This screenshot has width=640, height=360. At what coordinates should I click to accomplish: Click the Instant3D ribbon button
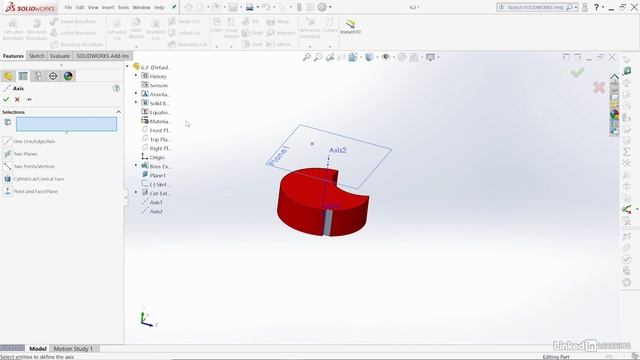[351, 27]
